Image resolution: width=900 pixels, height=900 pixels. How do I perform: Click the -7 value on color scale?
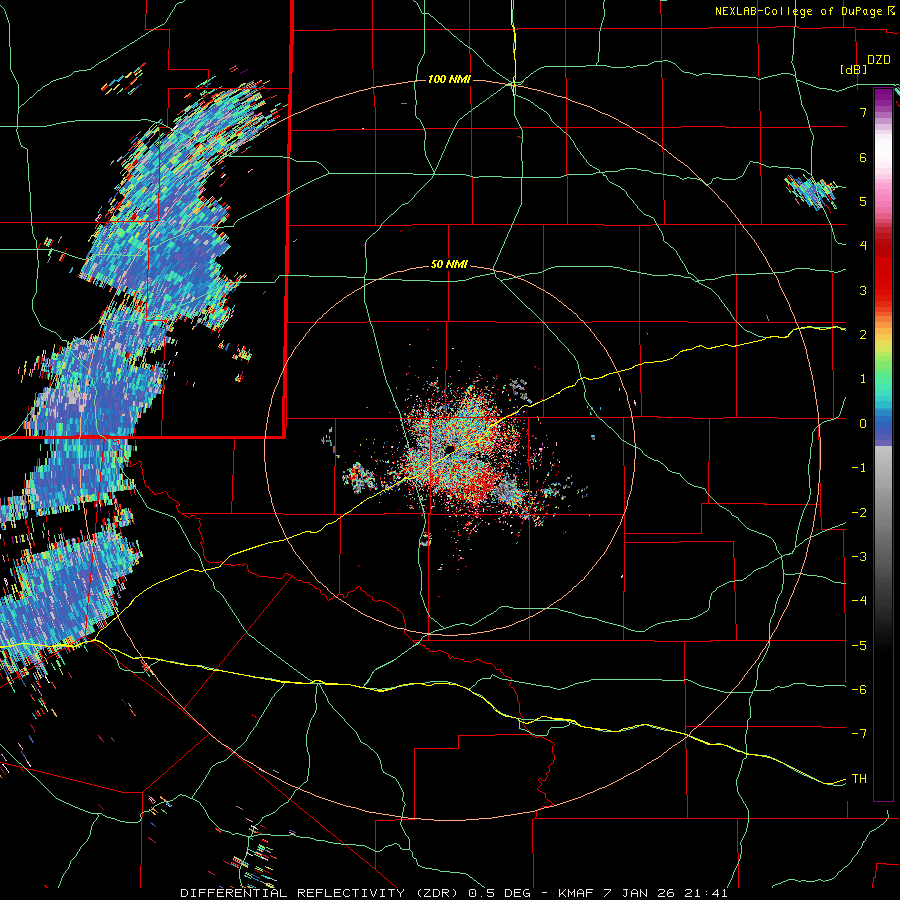[x=859, y=734]
